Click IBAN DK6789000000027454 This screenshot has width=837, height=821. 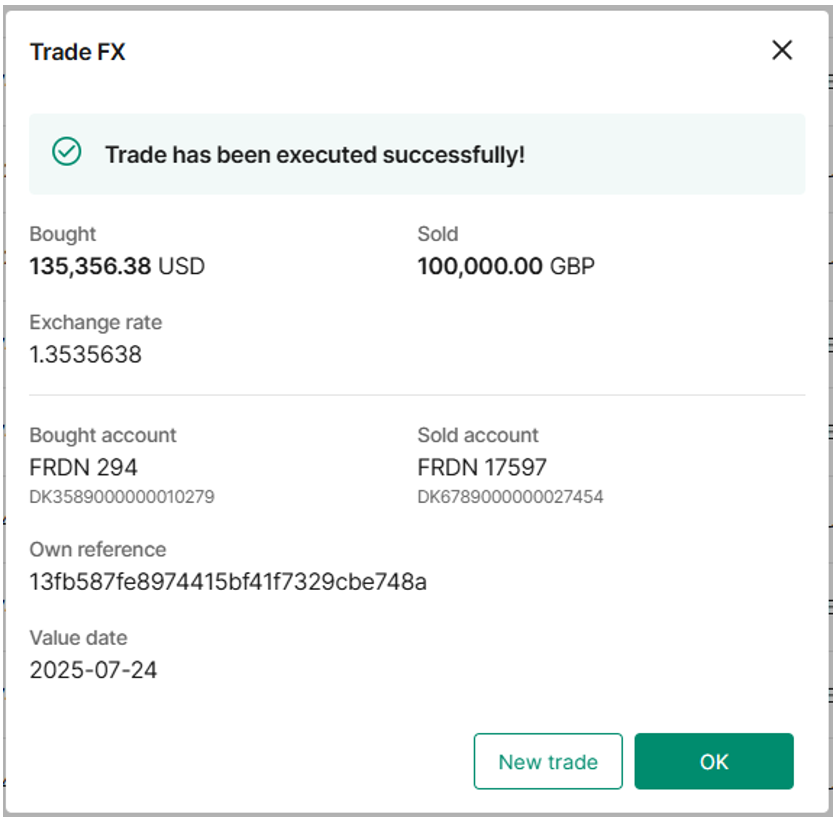point(510,497)
